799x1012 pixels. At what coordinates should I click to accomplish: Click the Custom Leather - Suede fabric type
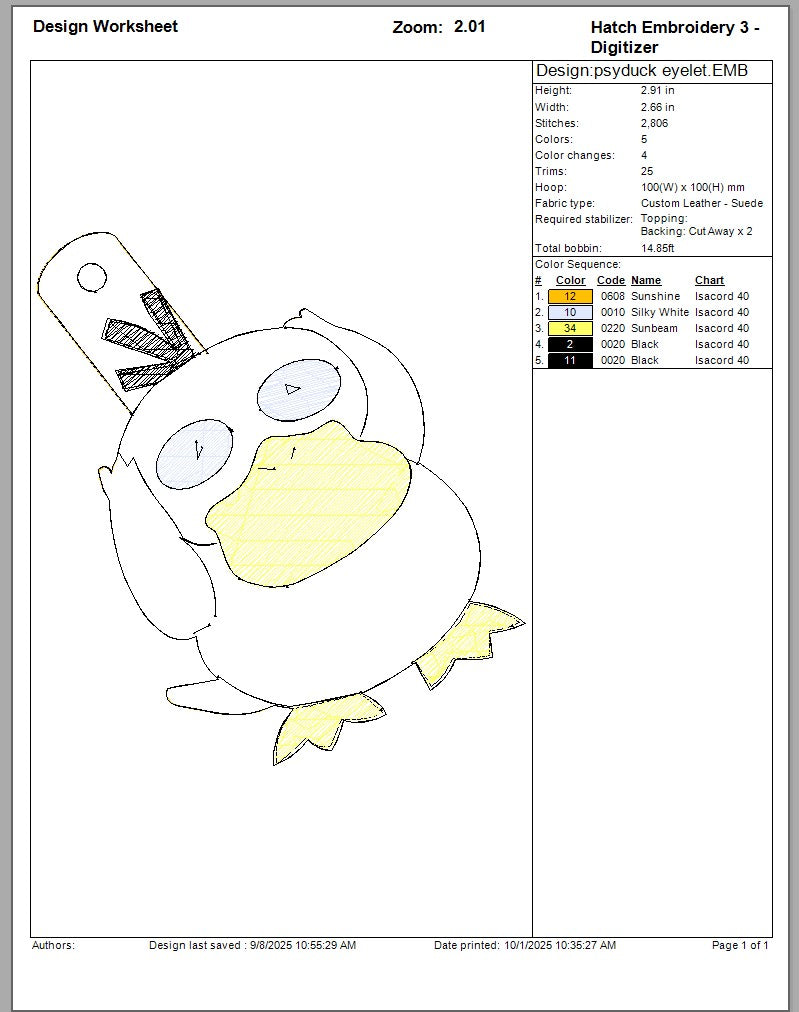coord(701,203)
